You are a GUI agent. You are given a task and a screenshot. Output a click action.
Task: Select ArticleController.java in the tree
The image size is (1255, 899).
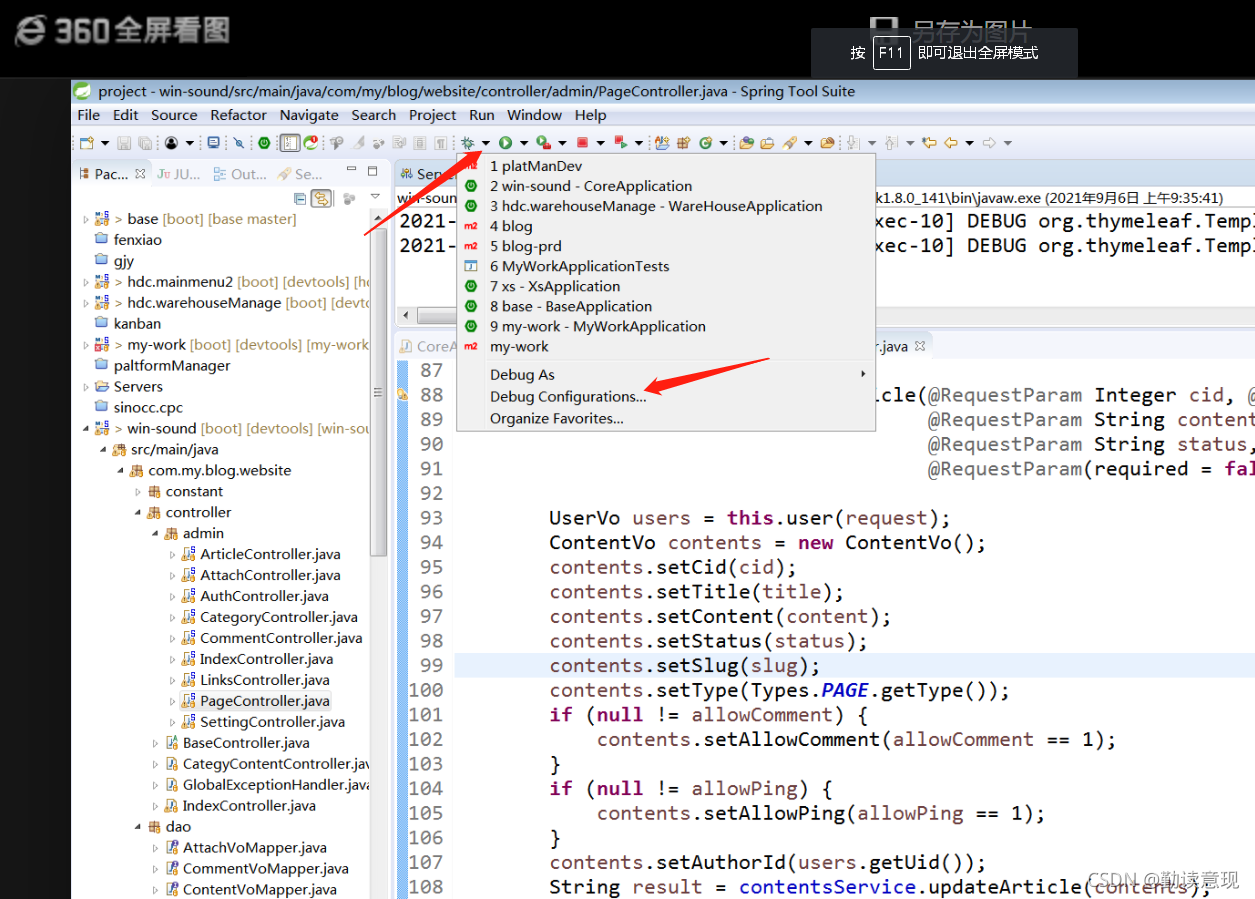point(261,554)
